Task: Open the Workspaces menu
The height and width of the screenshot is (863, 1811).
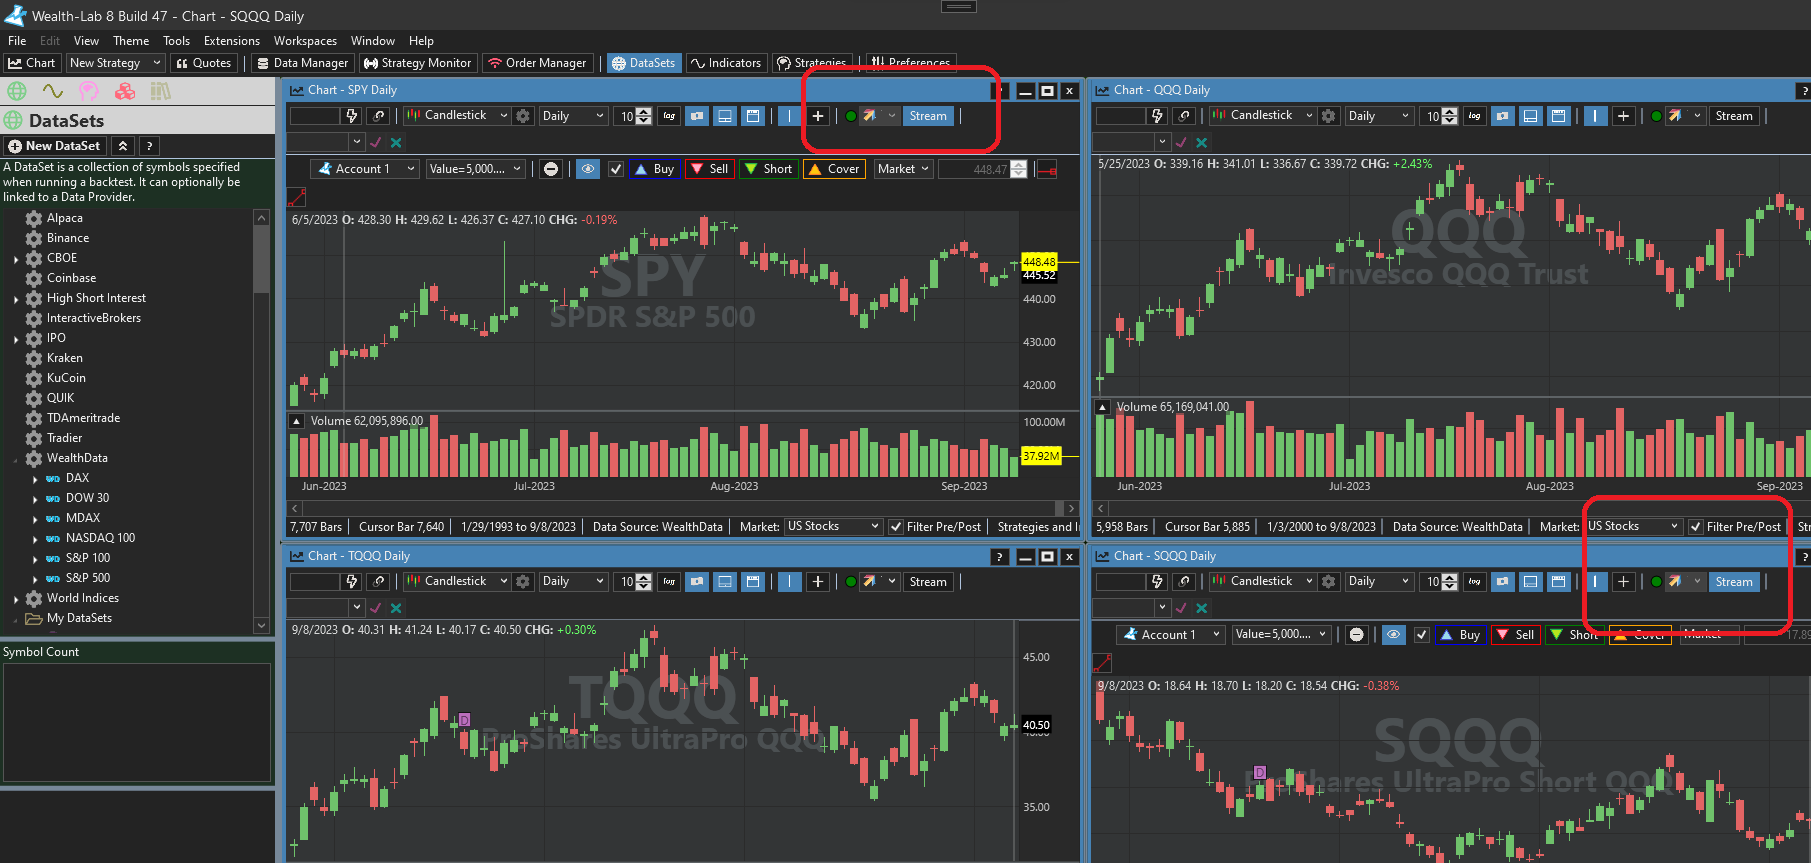Action: (305, 41)
